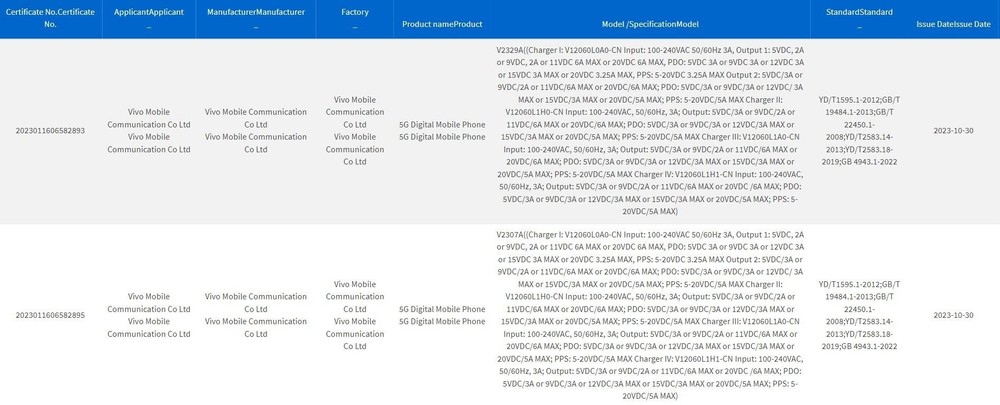
Task: Select certificate number 2023011606582893
Action: tap(50, 131)
